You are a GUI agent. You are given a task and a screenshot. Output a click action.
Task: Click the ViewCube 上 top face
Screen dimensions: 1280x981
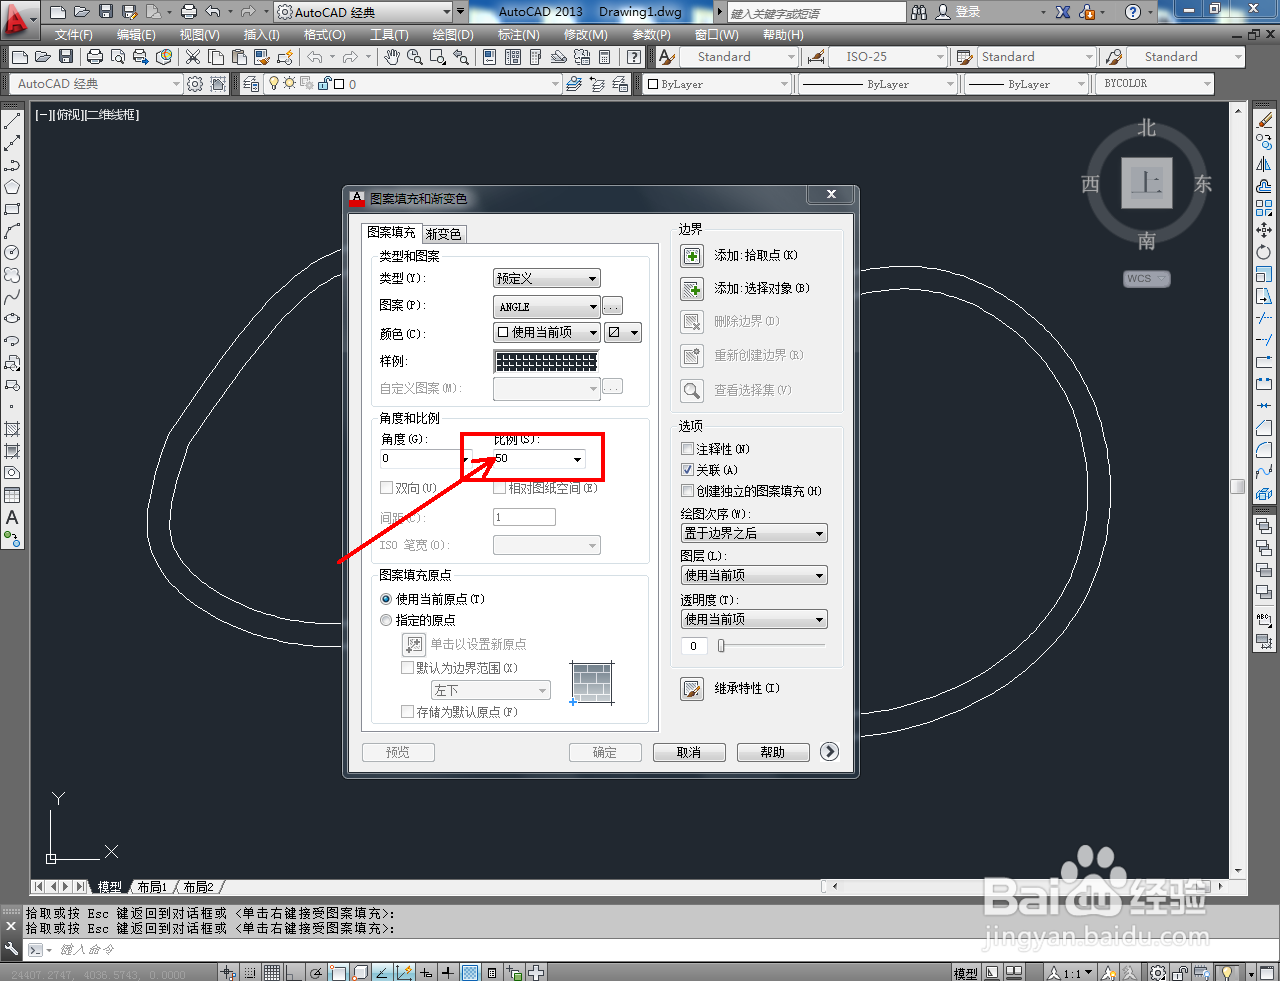pos(1146,183)
